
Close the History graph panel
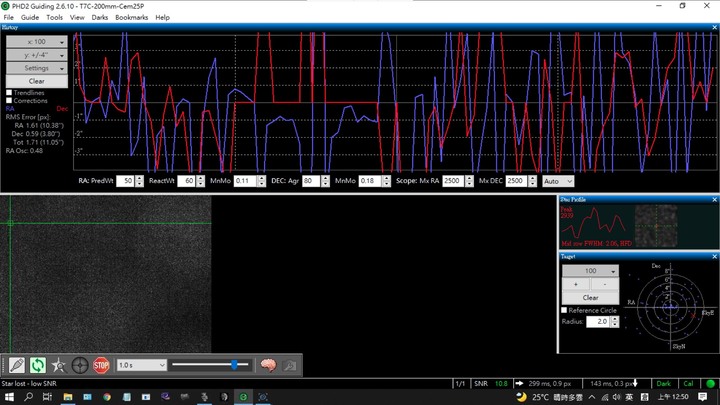714,28
